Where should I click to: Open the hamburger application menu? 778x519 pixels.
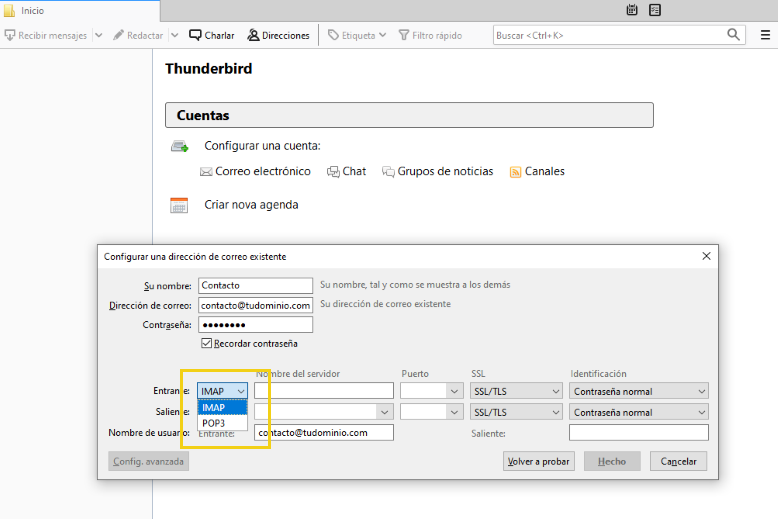(x=765, y=35)
